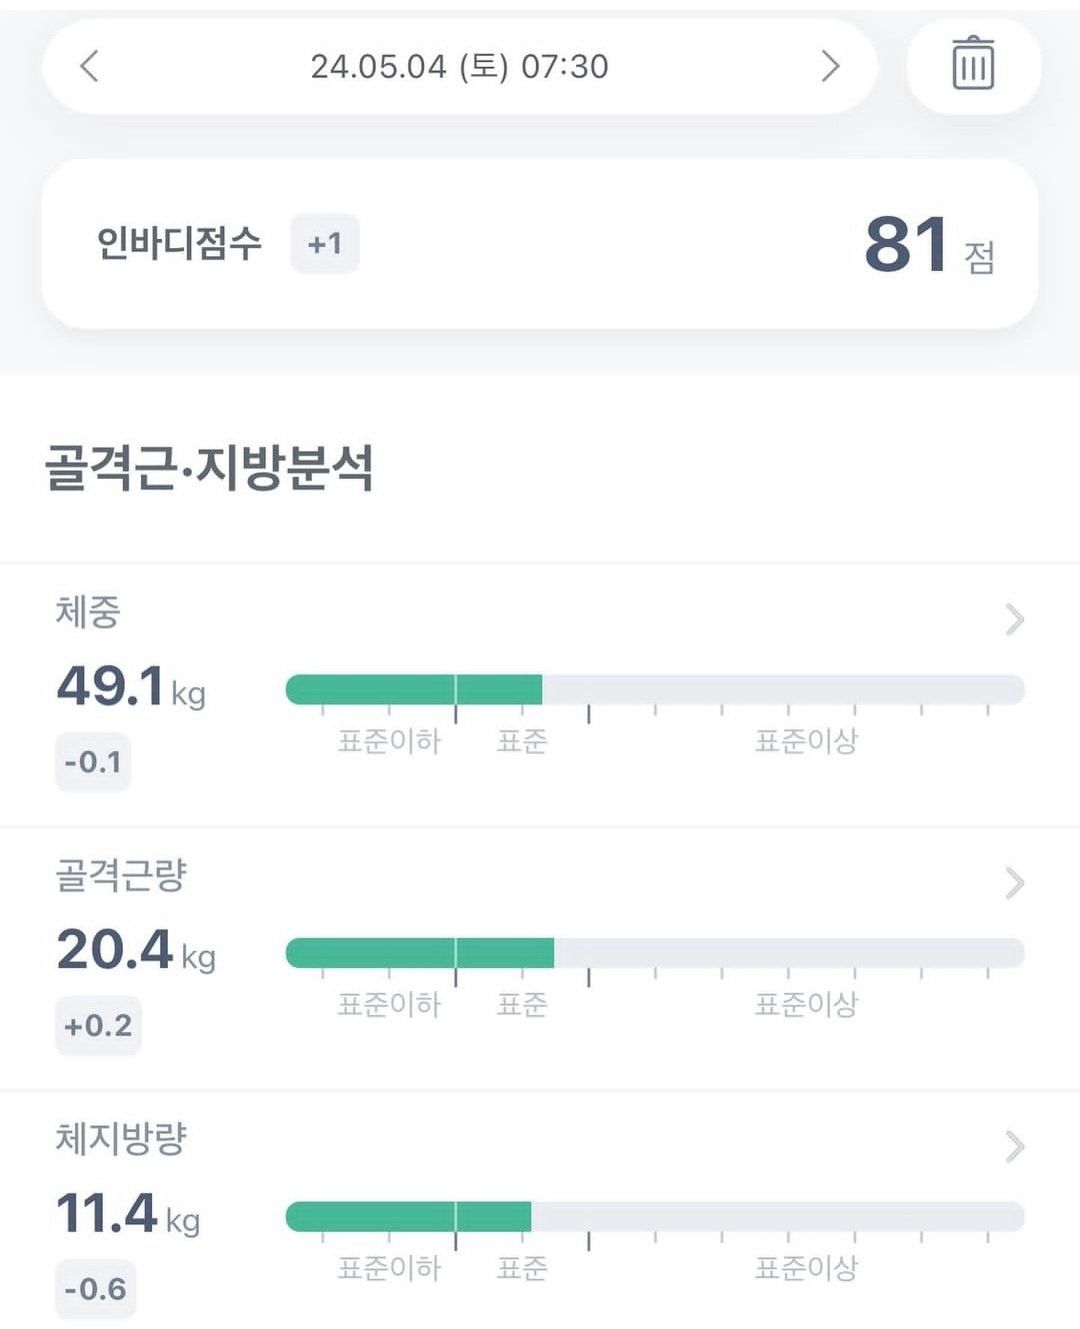Tap the 골격근·지방분석 section heading

209,468
